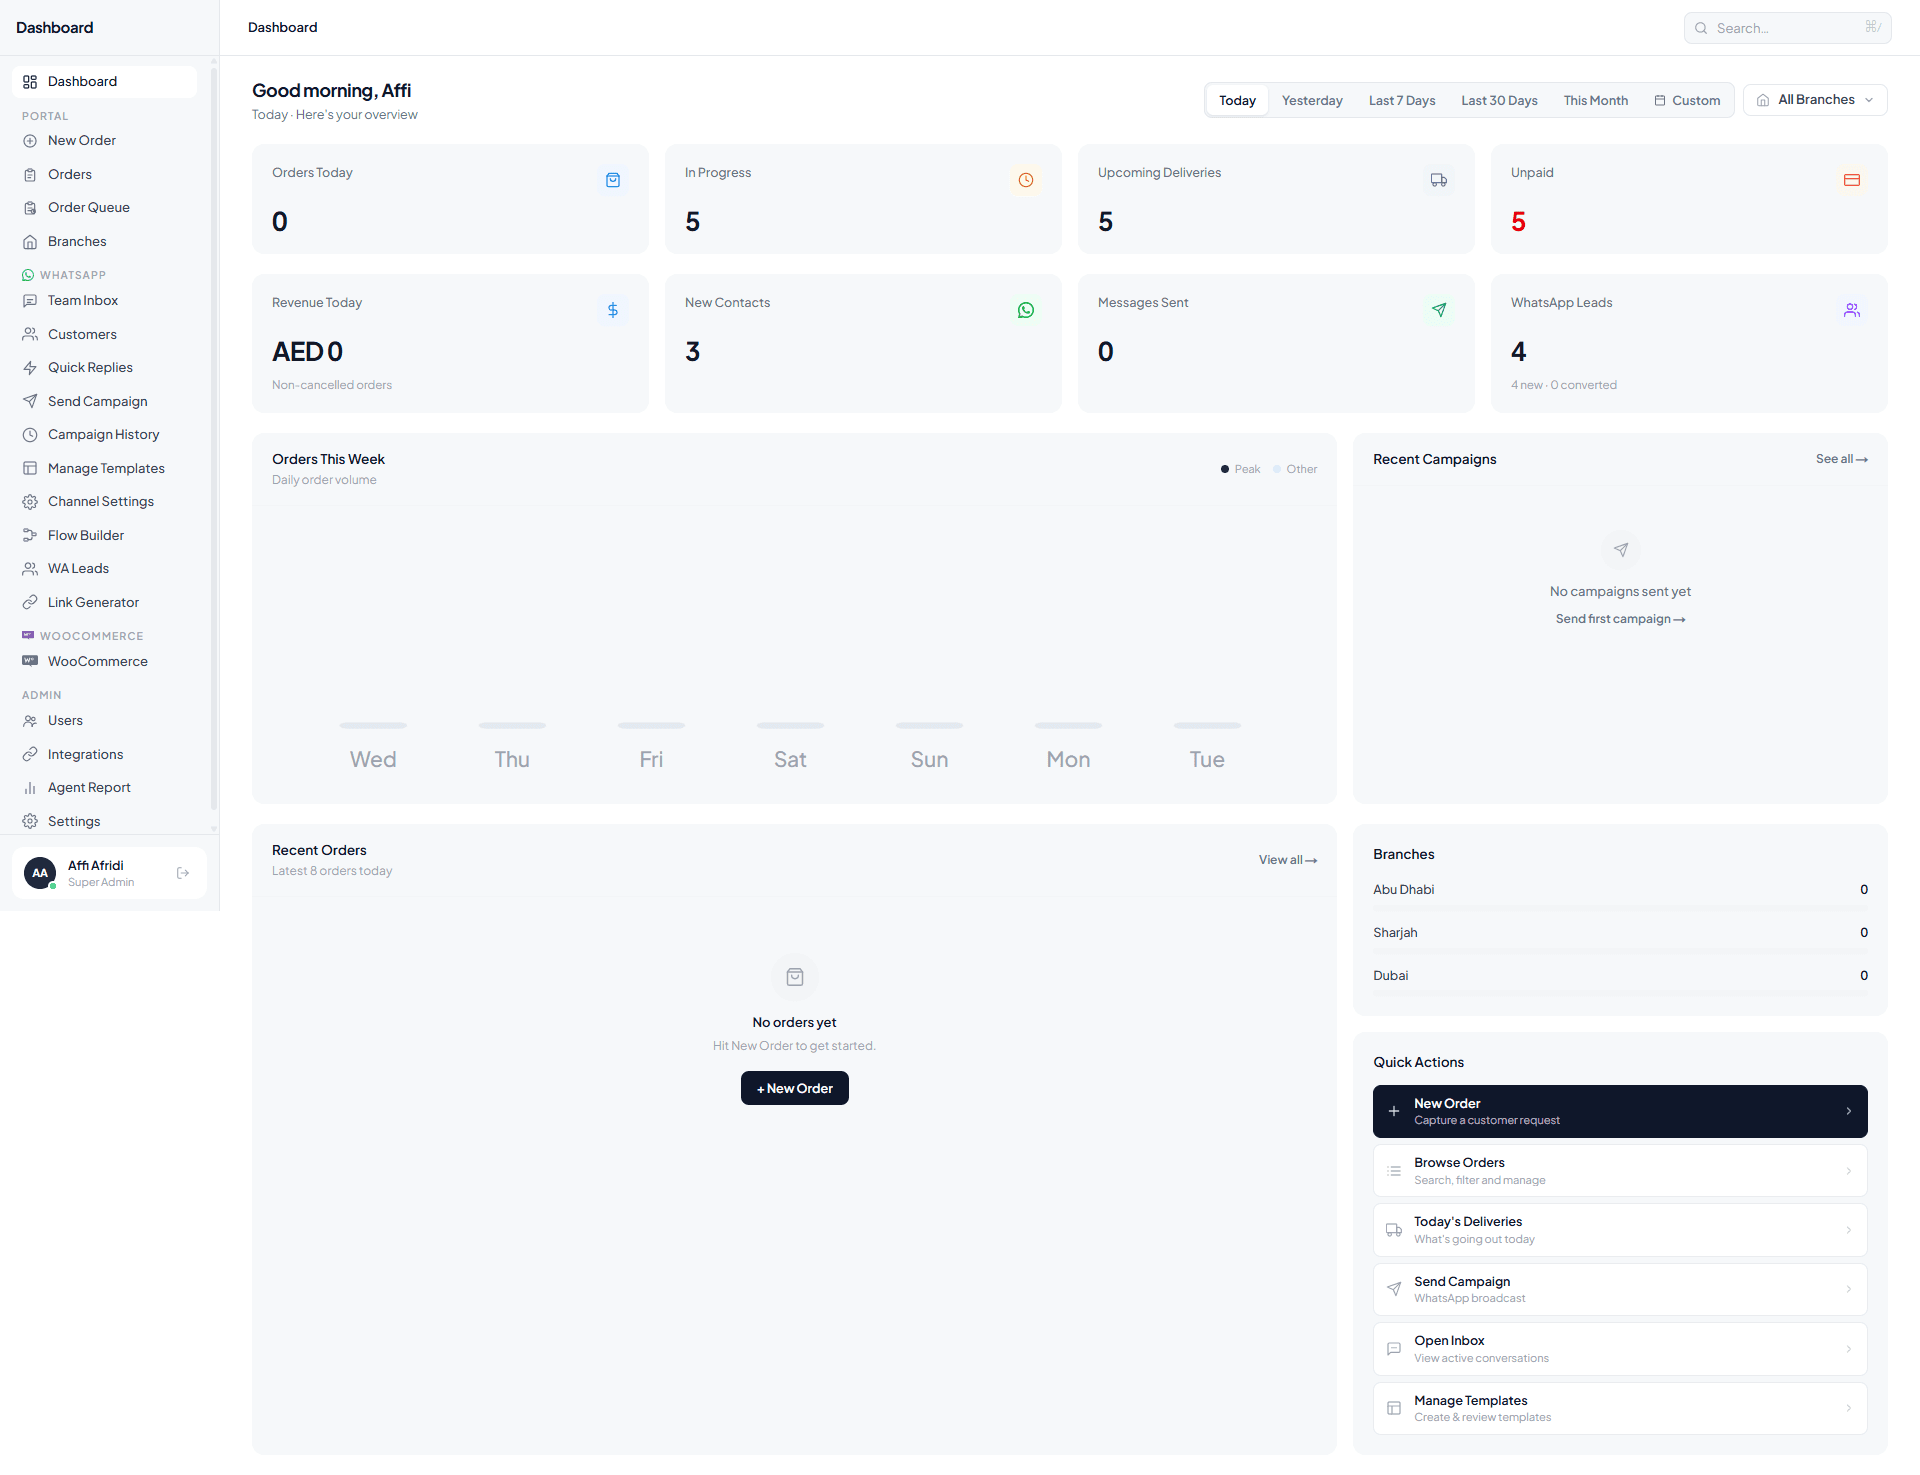Open See all recent campaigns link
The image size is (1920, 1475).
click(1842, 459)
